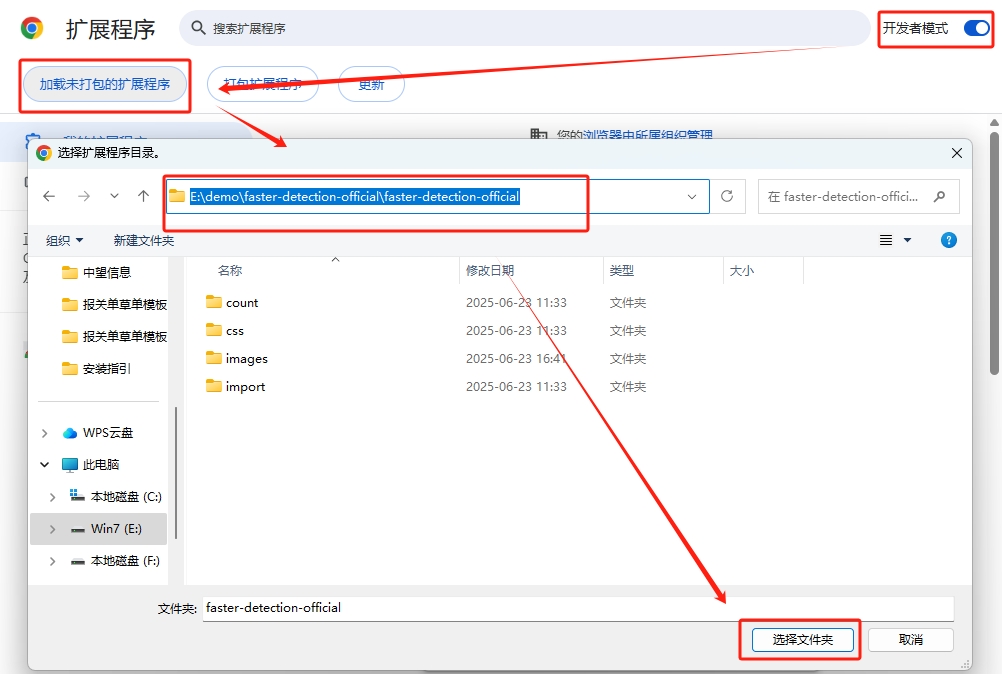The image size is (1002, 674).
Task: Expand the address bar path dropdown
Action: click(x=692, y=197)
